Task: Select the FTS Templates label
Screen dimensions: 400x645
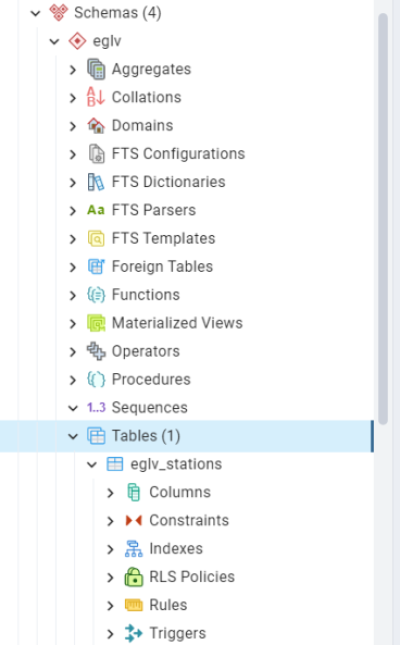Action: [x=163, y=239]
